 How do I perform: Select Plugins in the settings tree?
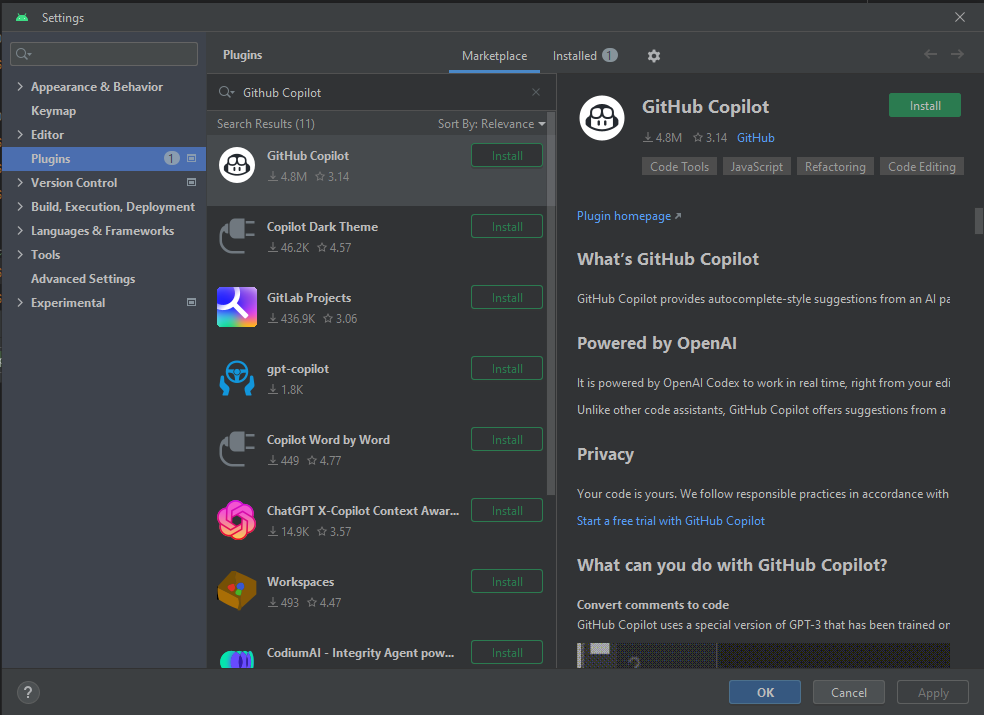[x=104, y=158]
